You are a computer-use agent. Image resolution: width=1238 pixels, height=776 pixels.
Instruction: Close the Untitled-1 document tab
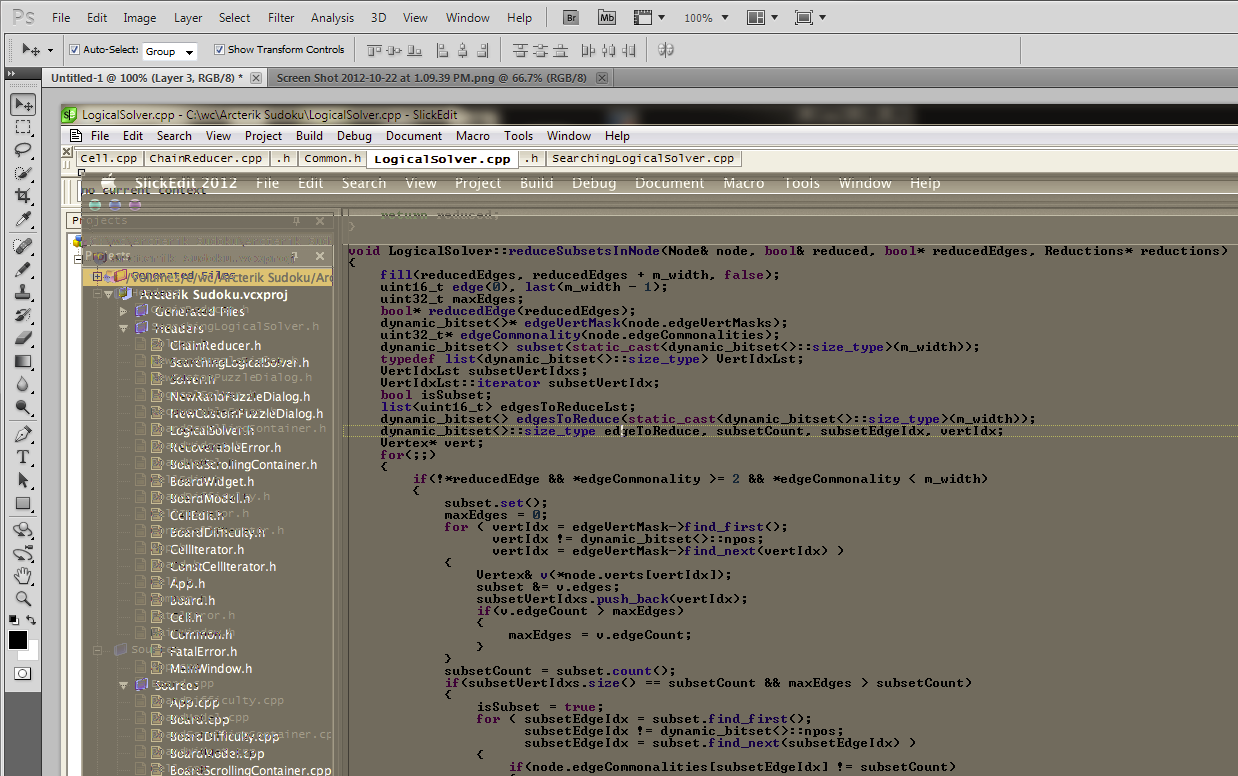point(255,78)
